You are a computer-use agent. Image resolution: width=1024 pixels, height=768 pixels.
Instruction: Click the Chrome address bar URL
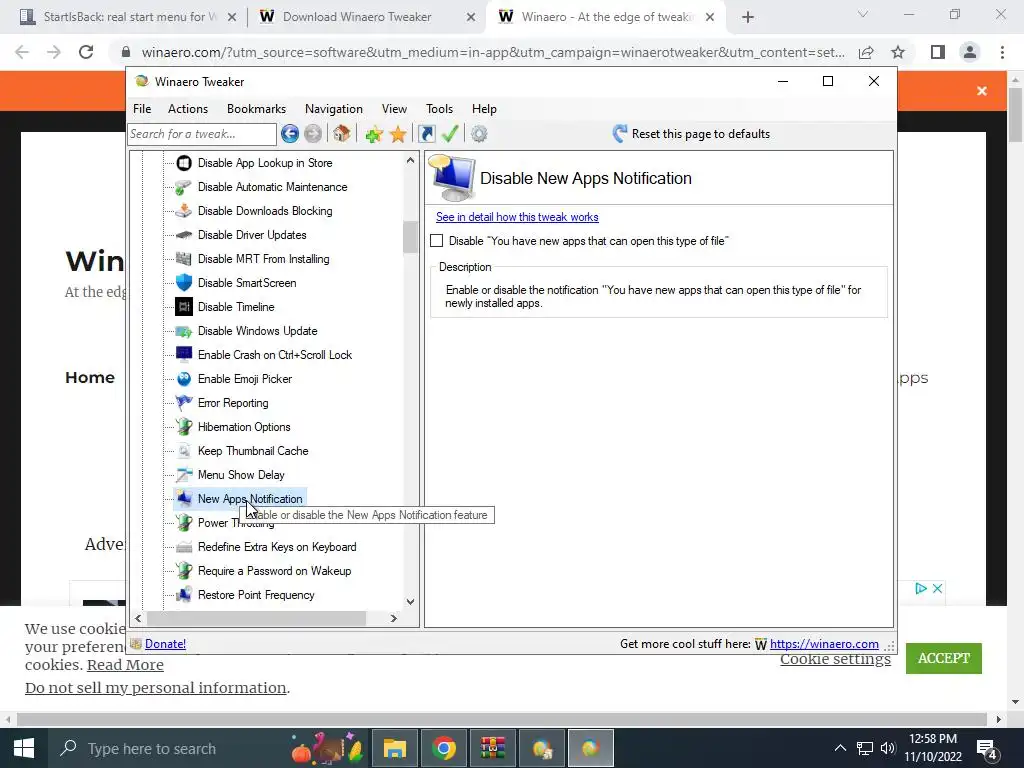pos(492,52)
